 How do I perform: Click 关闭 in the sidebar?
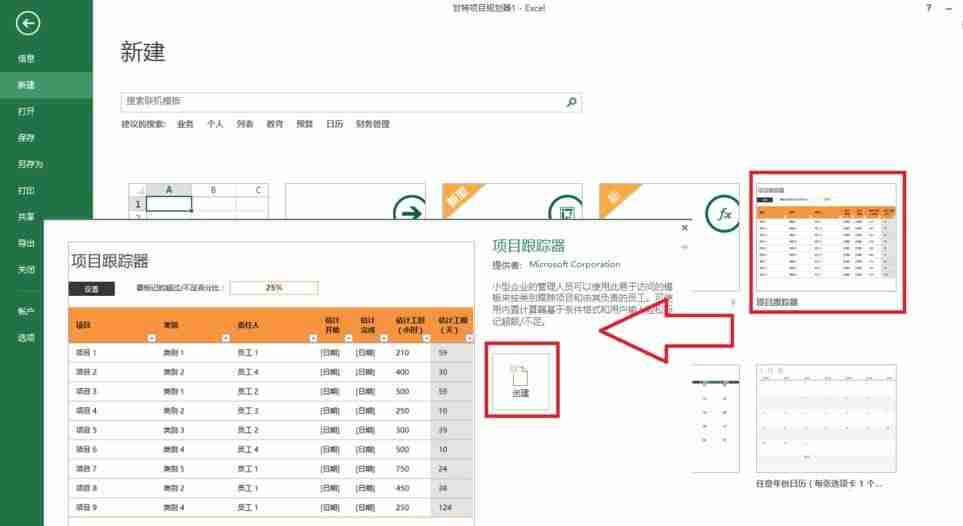26,270
